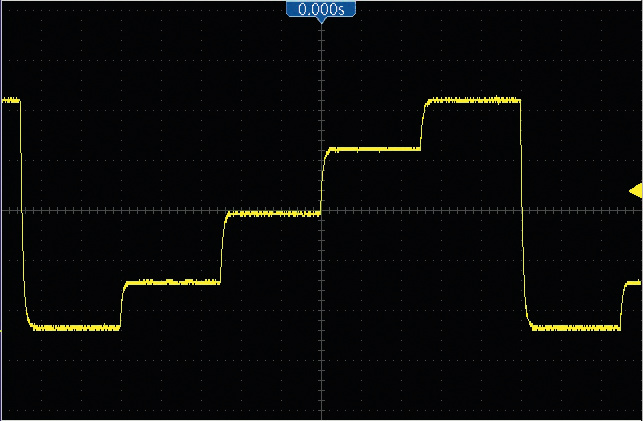Screen dimensions: 643x421
Task: Click the yellow trigger level arrow marker
Action: pyautogui.click(x=636, y=191)
